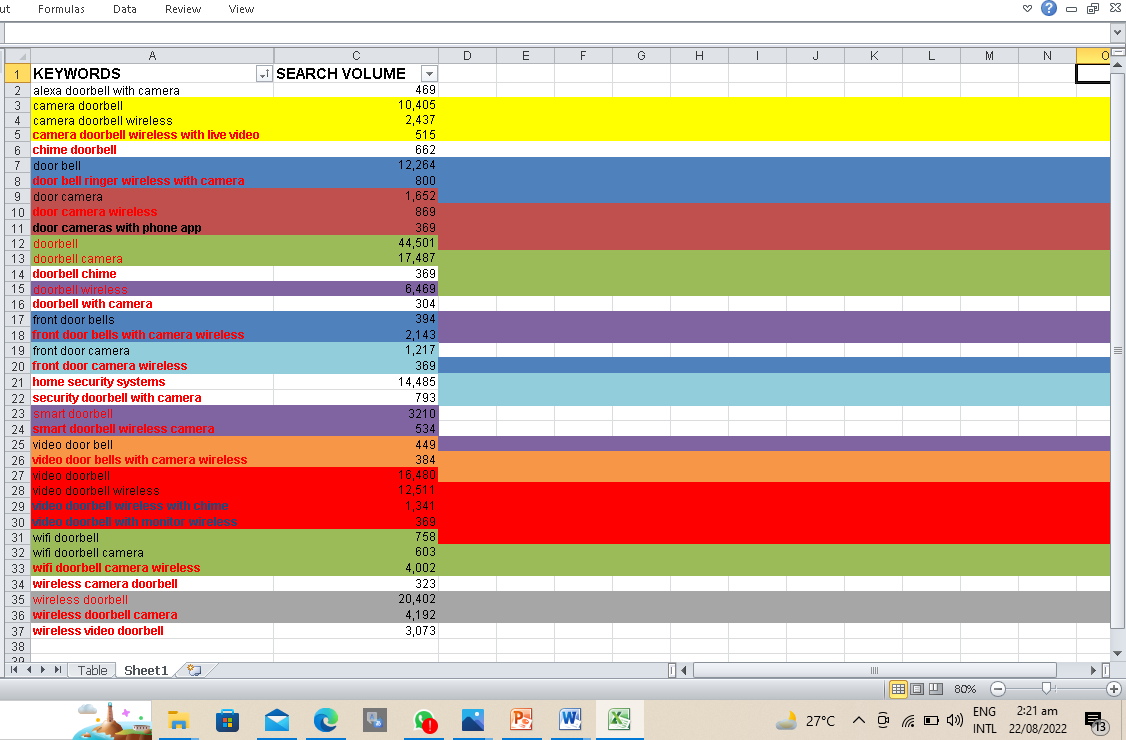Open the taskbar clock showing 2:21 am
Image resolution: width=1126 pixels, height=740 pixels.
[1038, 719]
